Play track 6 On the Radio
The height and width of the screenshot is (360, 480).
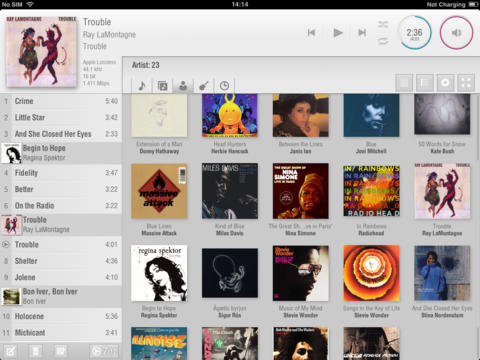61,205
